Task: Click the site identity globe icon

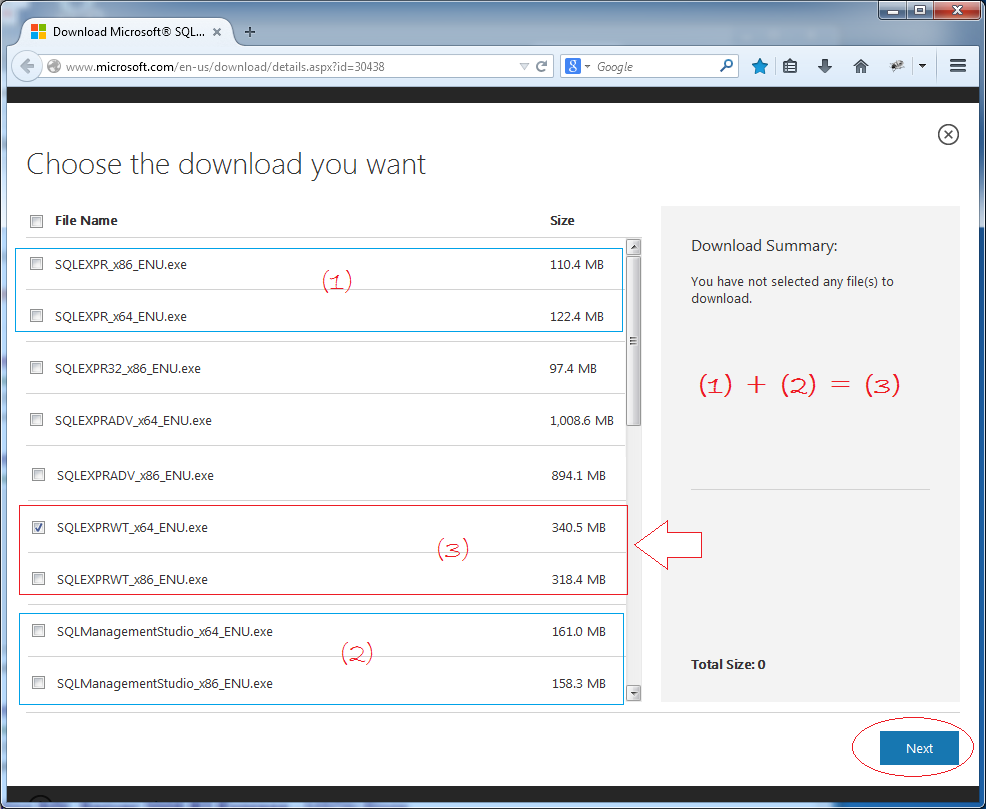Action: pyautogui.click(x=54, y=66)
